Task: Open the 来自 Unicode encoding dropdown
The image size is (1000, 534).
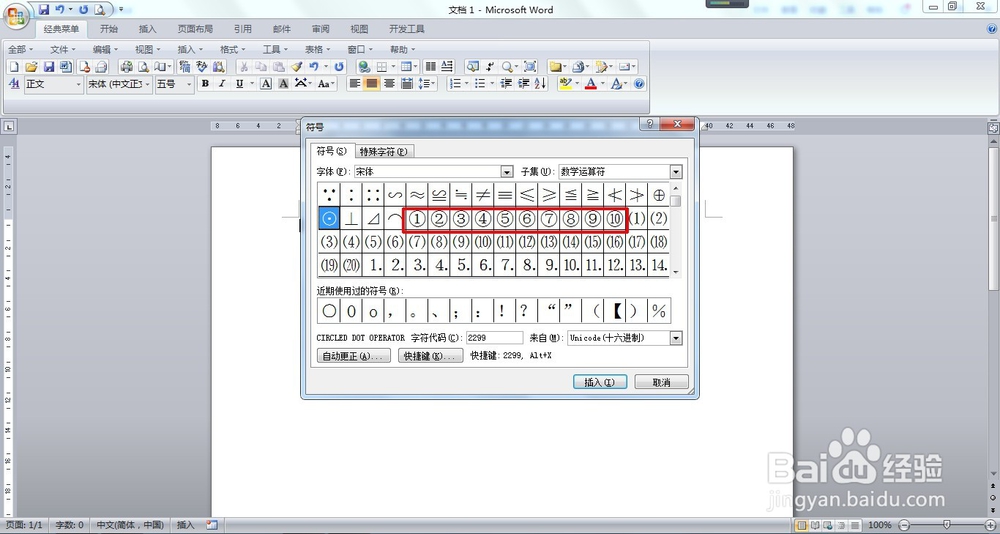Action: (x=676, y=337)
